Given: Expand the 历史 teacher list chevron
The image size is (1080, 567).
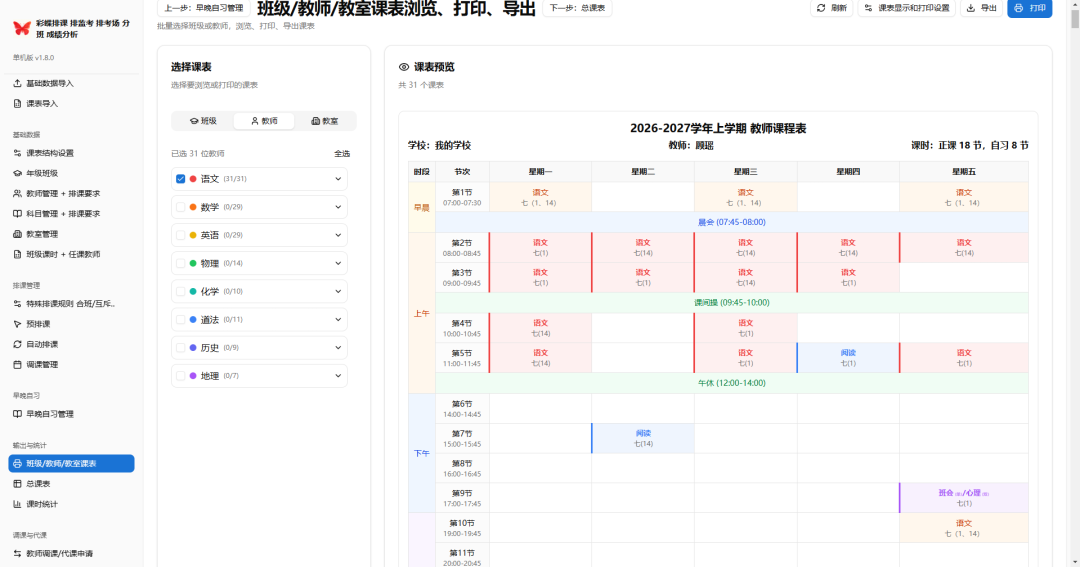Looking at the screenshot, I should click(338, 348).
